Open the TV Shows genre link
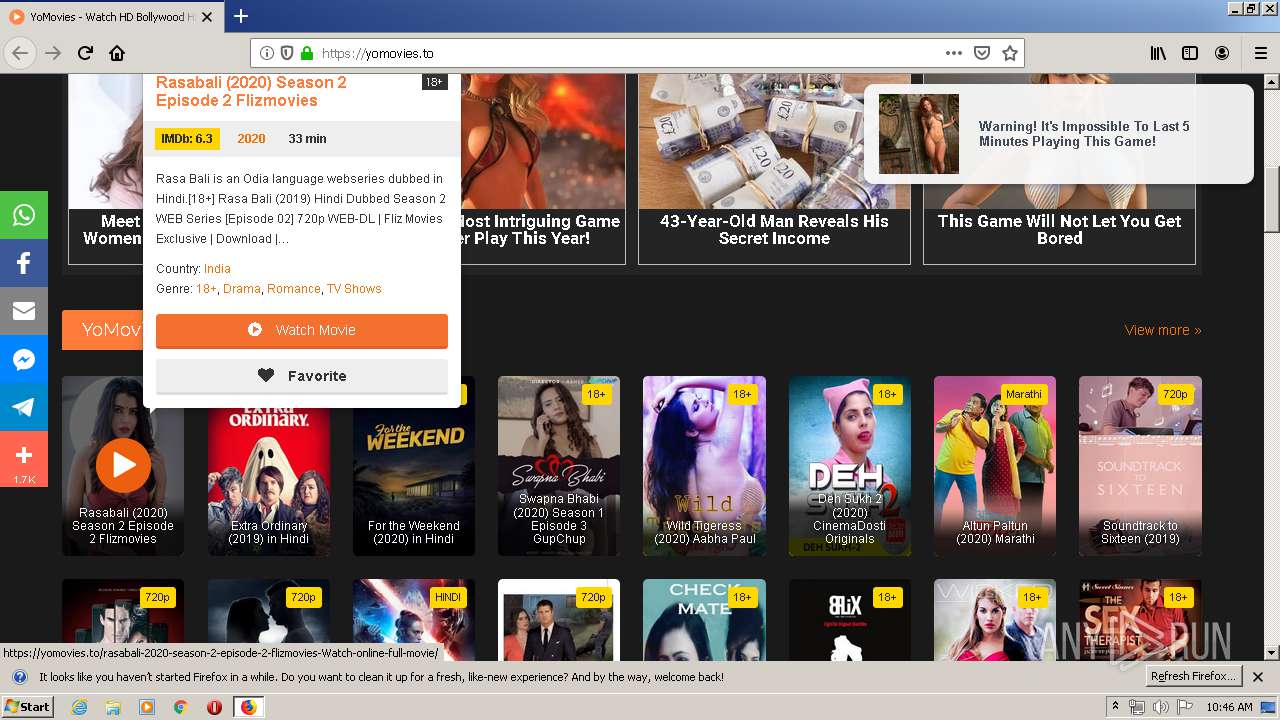The height and width of the screenshot is (720, 1280). pos(354,289)
